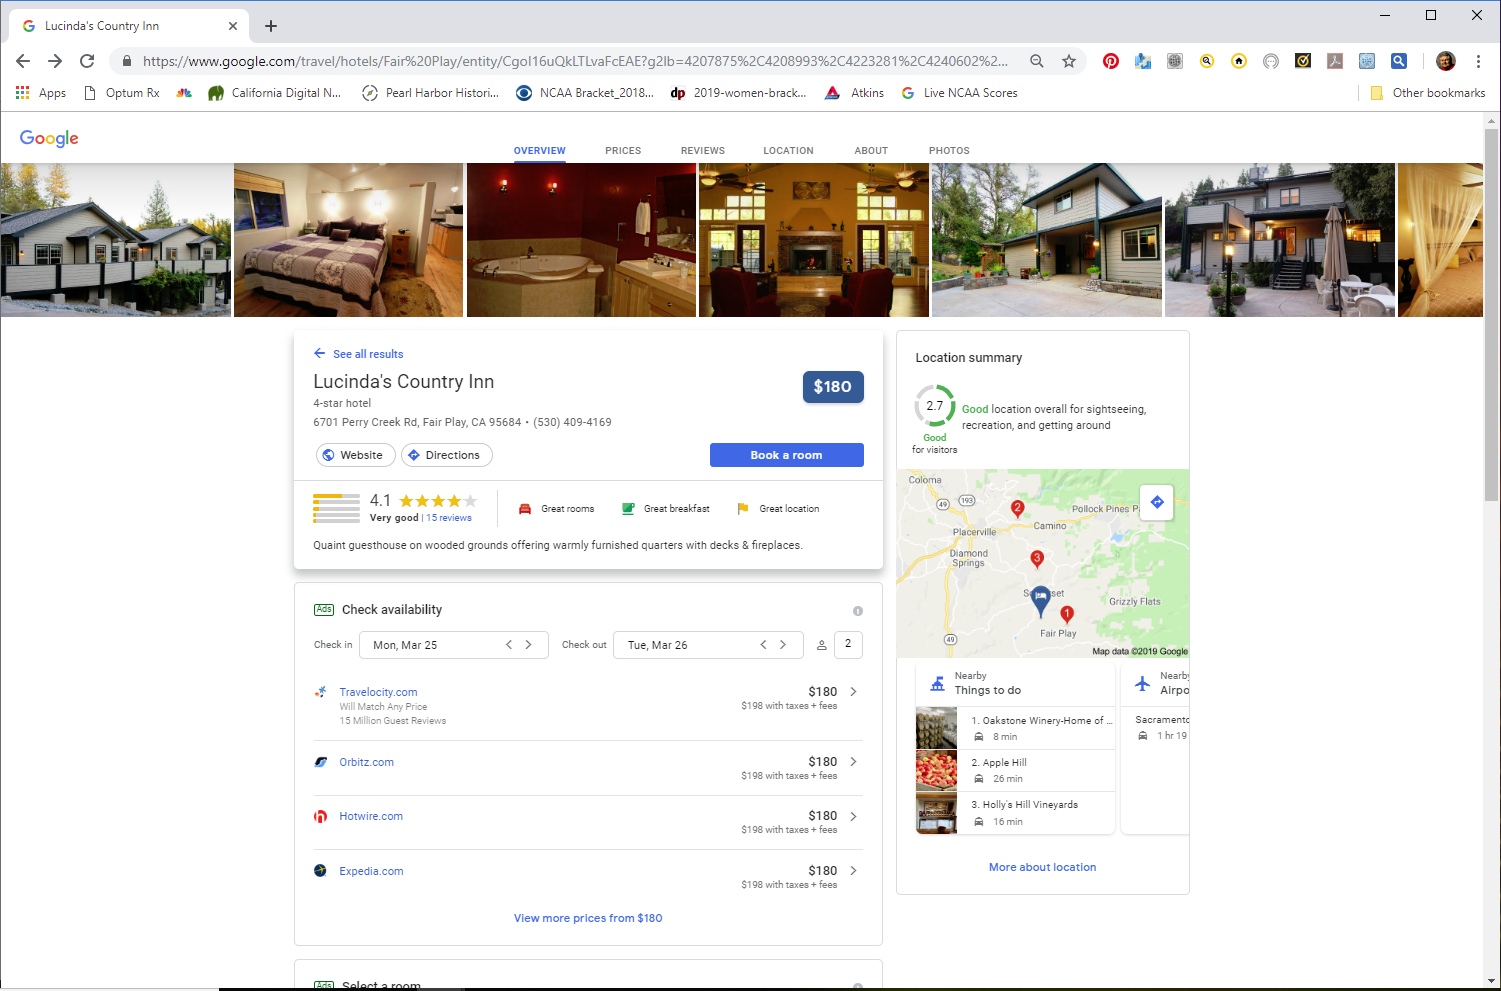The height and width of the screenshot is (991, 1501).
Task: Switch to the Reviews tab
Action: (703, 151)
